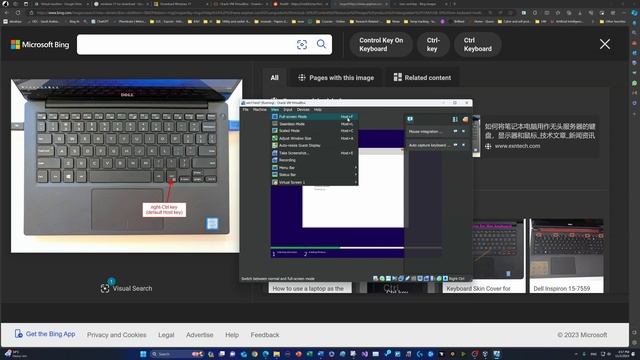Click the Dell laptop keyboard image
Screen dimensions: 640x360
[126, 165]
